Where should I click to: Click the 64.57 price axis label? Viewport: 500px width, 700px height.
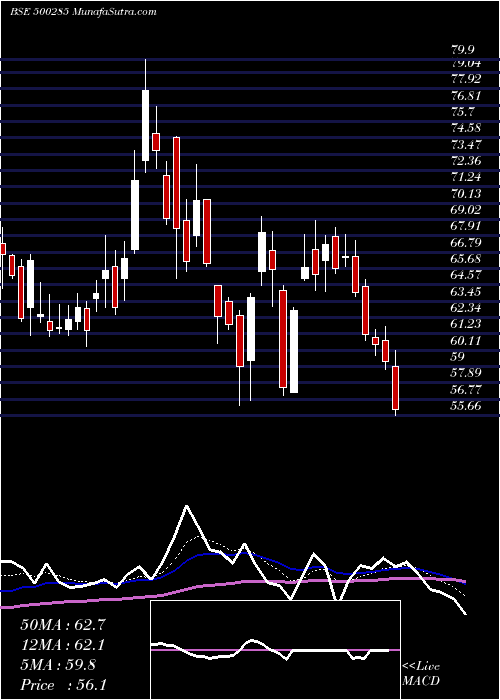[x=467, y=275]
